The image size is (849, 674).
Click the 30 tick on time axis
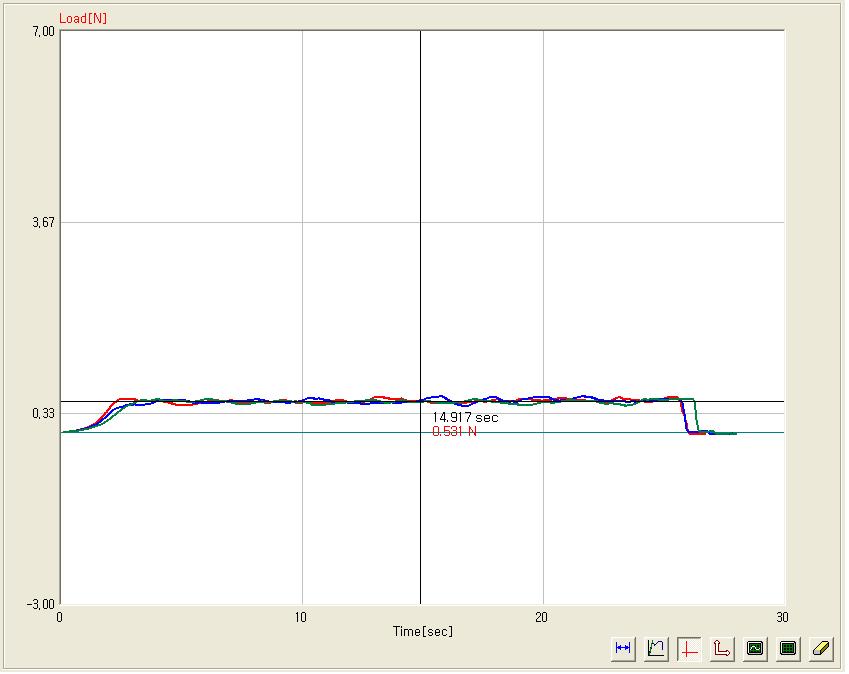[782, 616]
